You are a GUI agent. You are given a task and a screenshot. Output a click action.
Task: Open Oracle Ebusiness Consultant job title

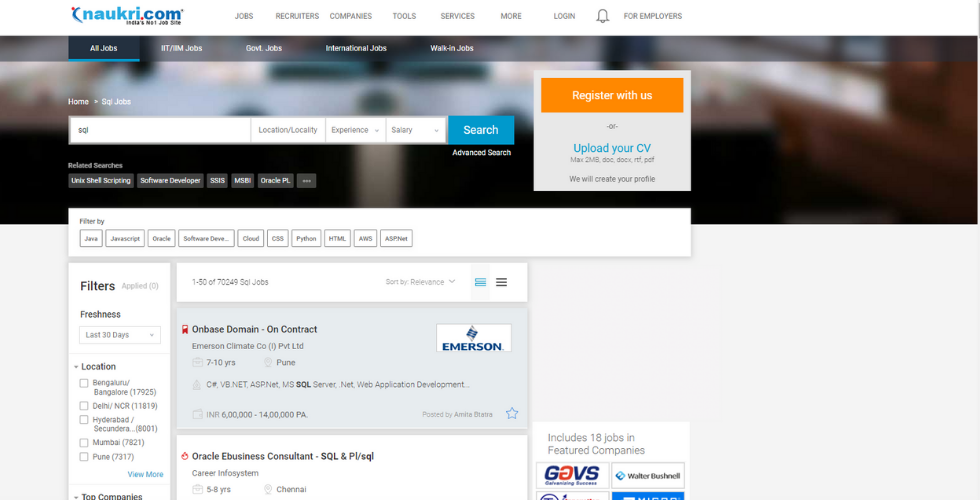tap(282, 456)
